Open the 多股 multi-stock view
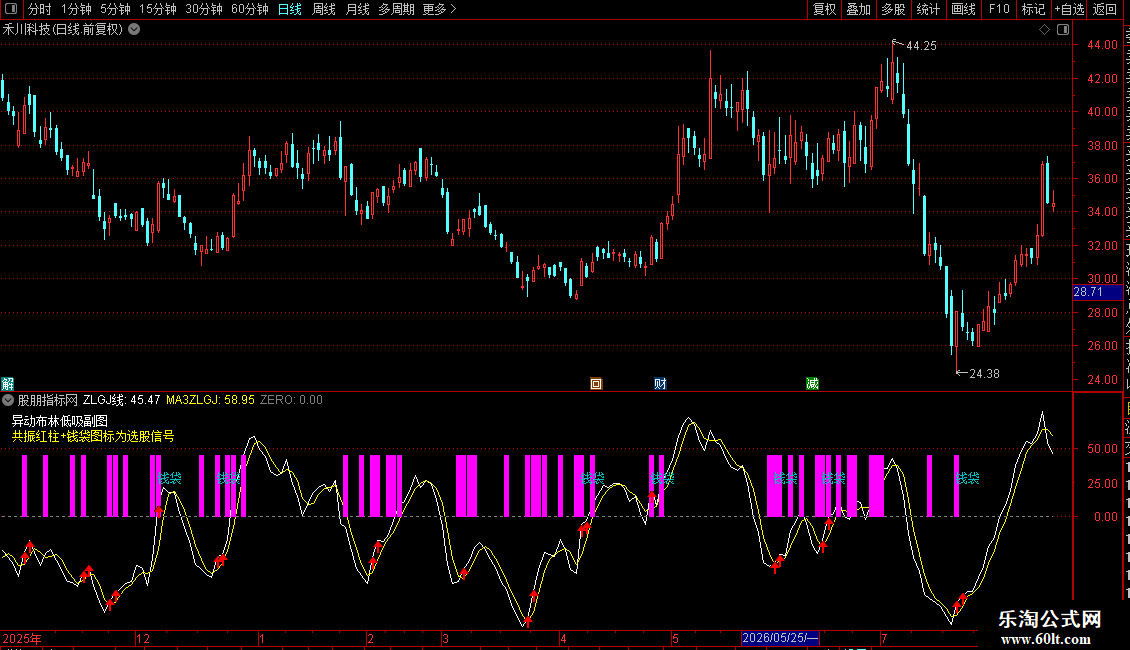 point(894,9)
